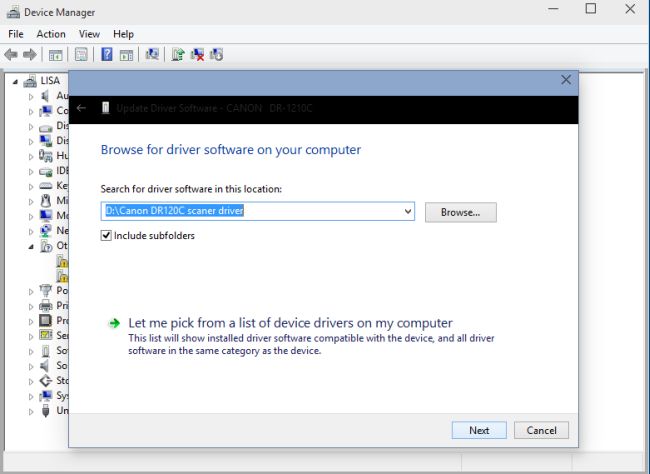Click the driver search location text field
The image size is (650, 474).
coord(257,211)
